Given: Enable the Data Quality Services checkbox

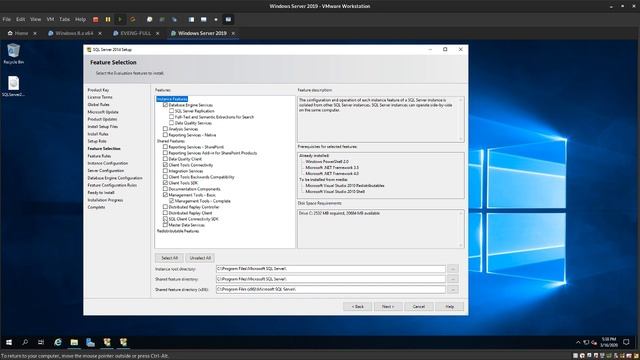Looking at the screenshot, I should 171,122.
